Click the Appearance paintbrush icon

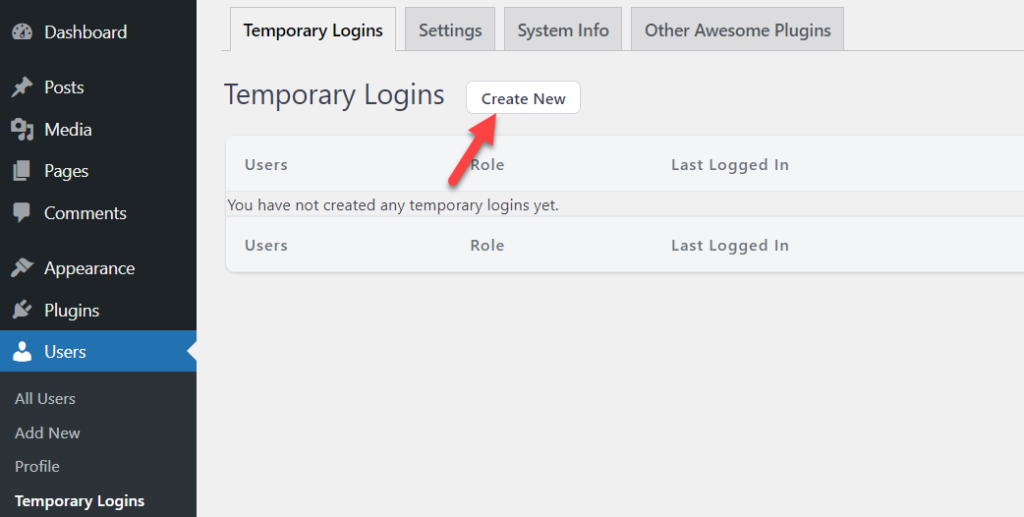(x=22, y=268)
